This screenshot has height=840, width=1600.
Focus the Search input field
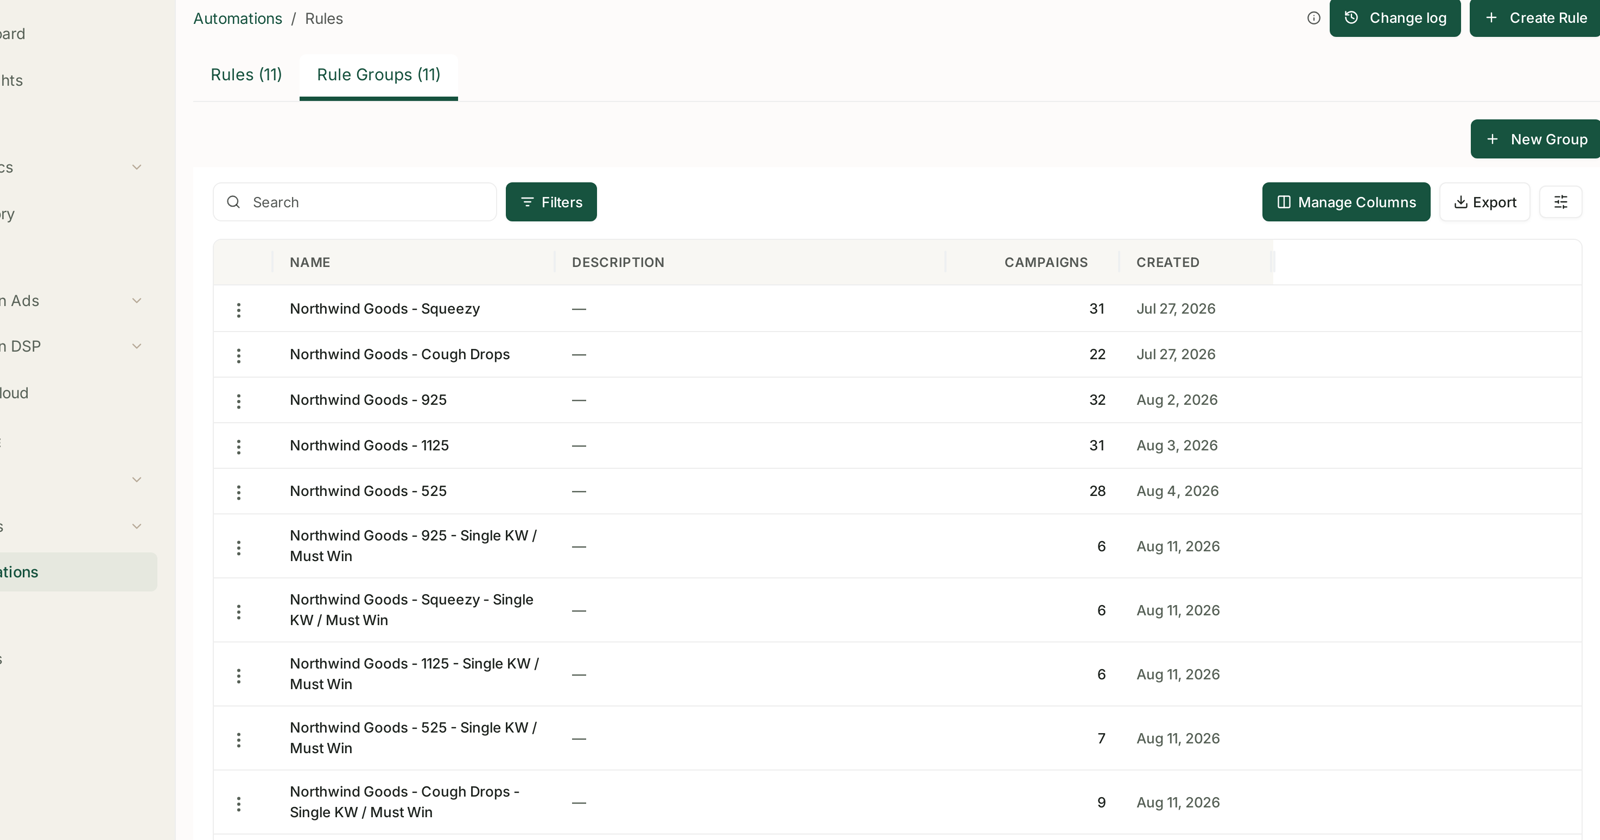[x=355, y=202]
